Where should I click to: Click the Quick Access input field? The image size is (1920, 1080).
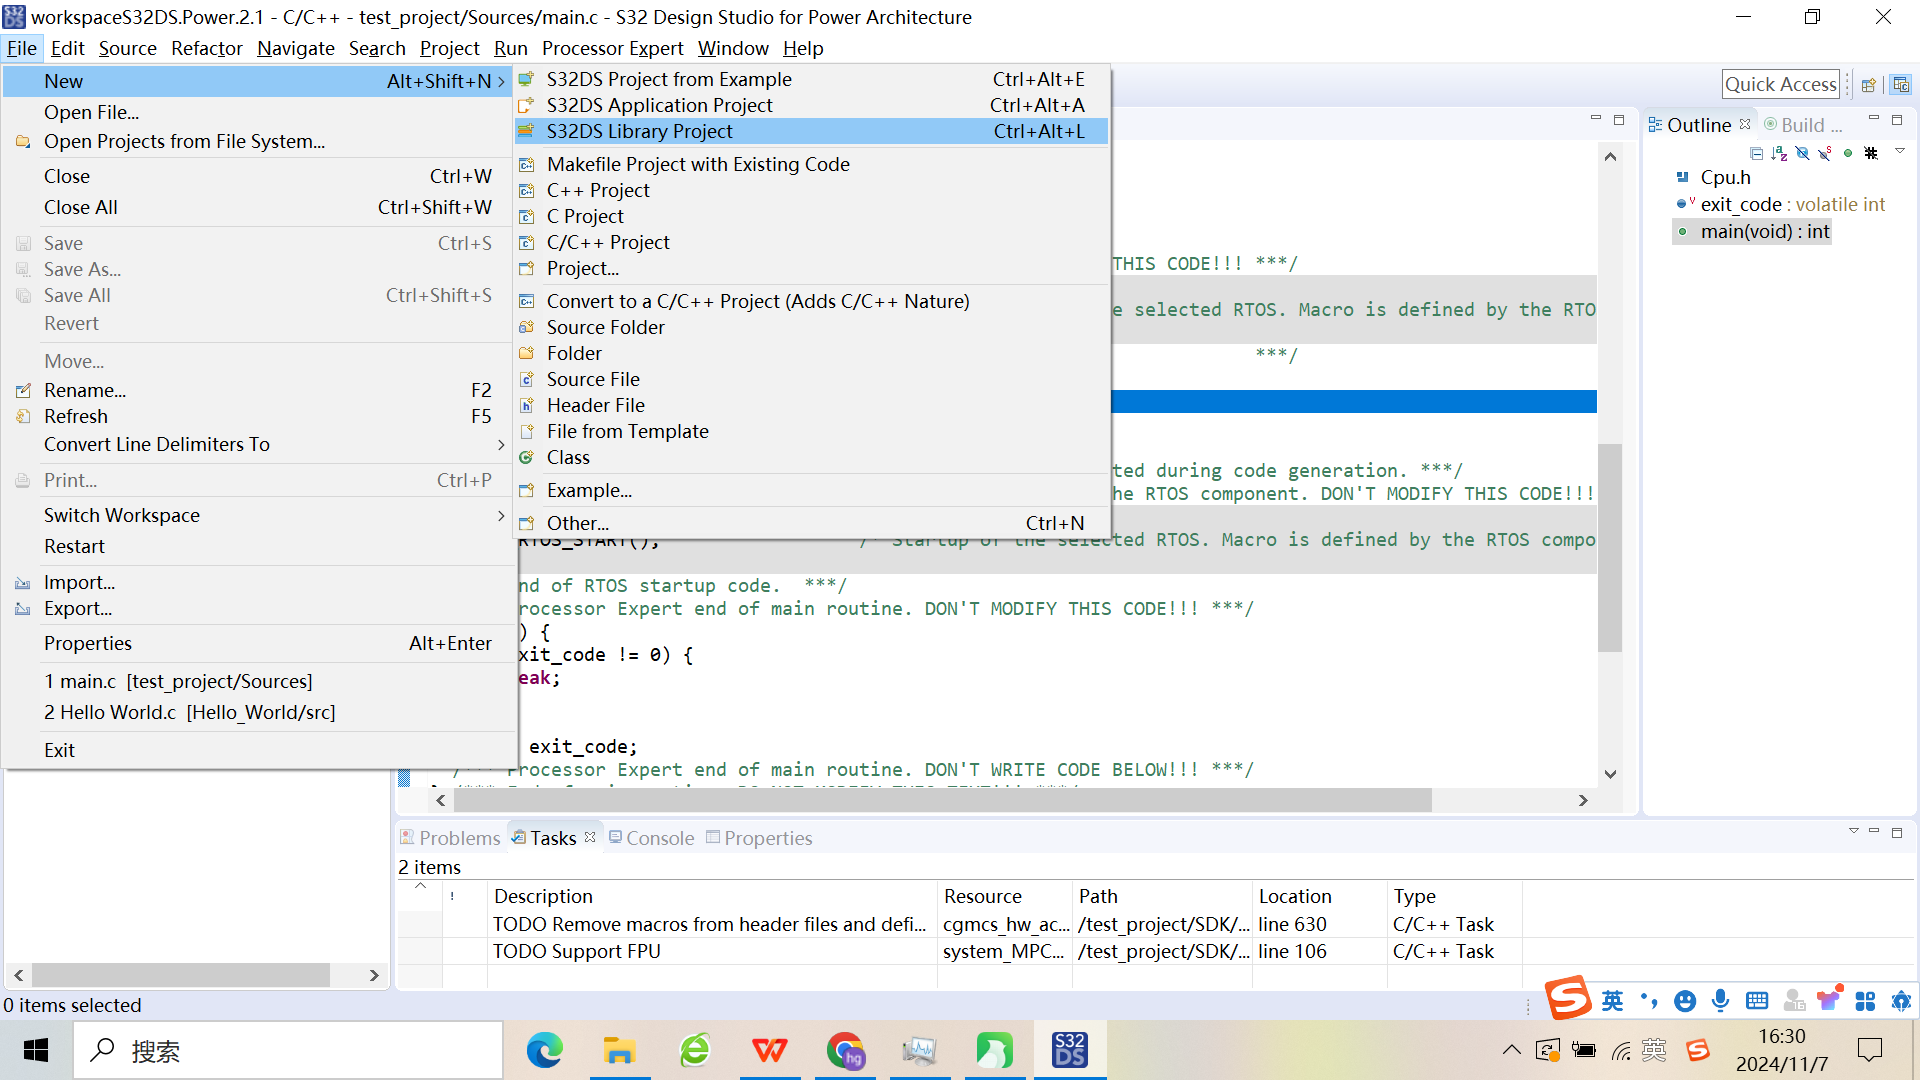click(x=1780, y=85)
